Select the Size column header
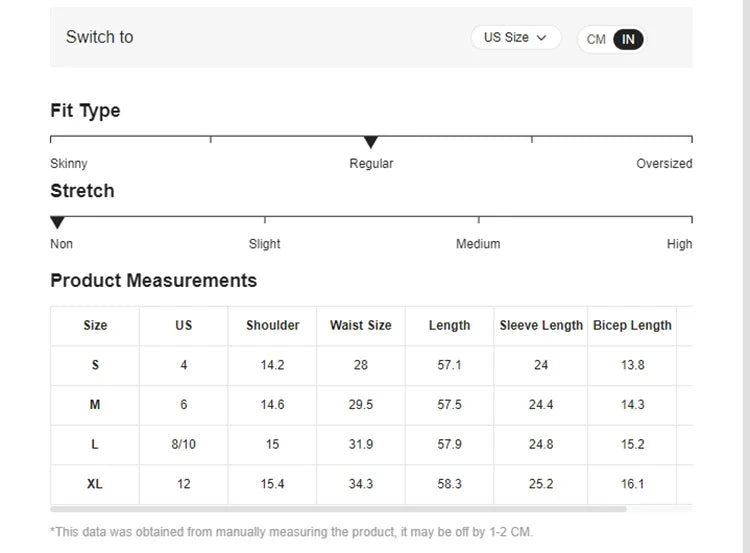 click(95, 325)
